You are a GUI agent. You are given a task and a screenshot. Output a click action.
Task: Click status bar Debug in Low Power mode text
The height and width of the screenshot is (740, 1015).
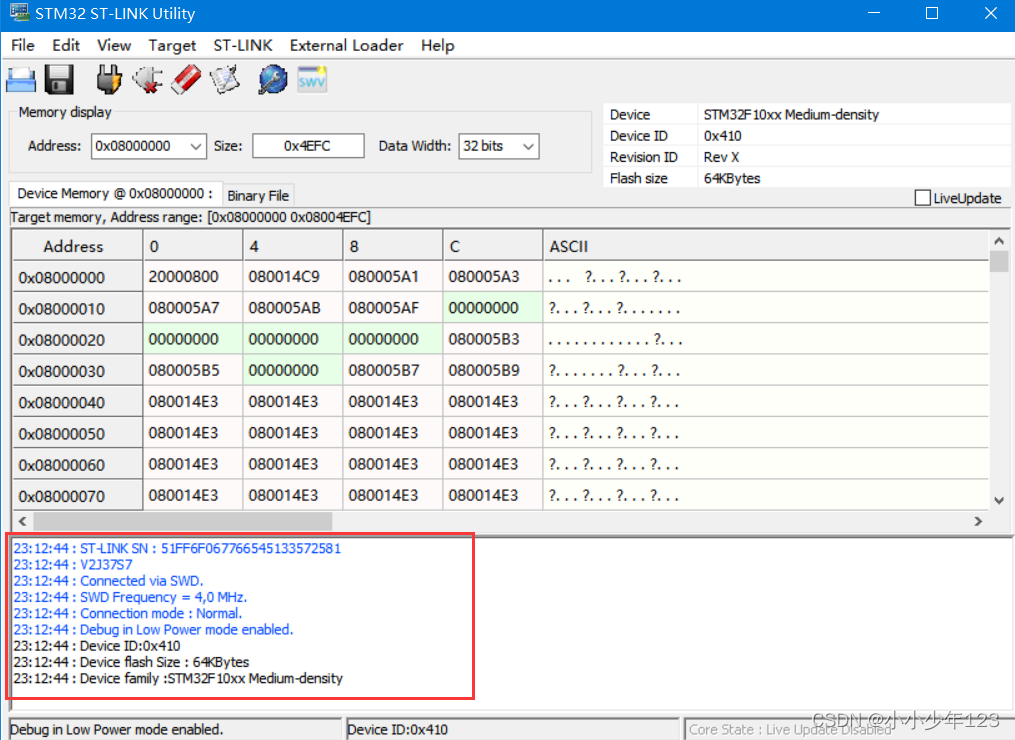pos(117,730)
